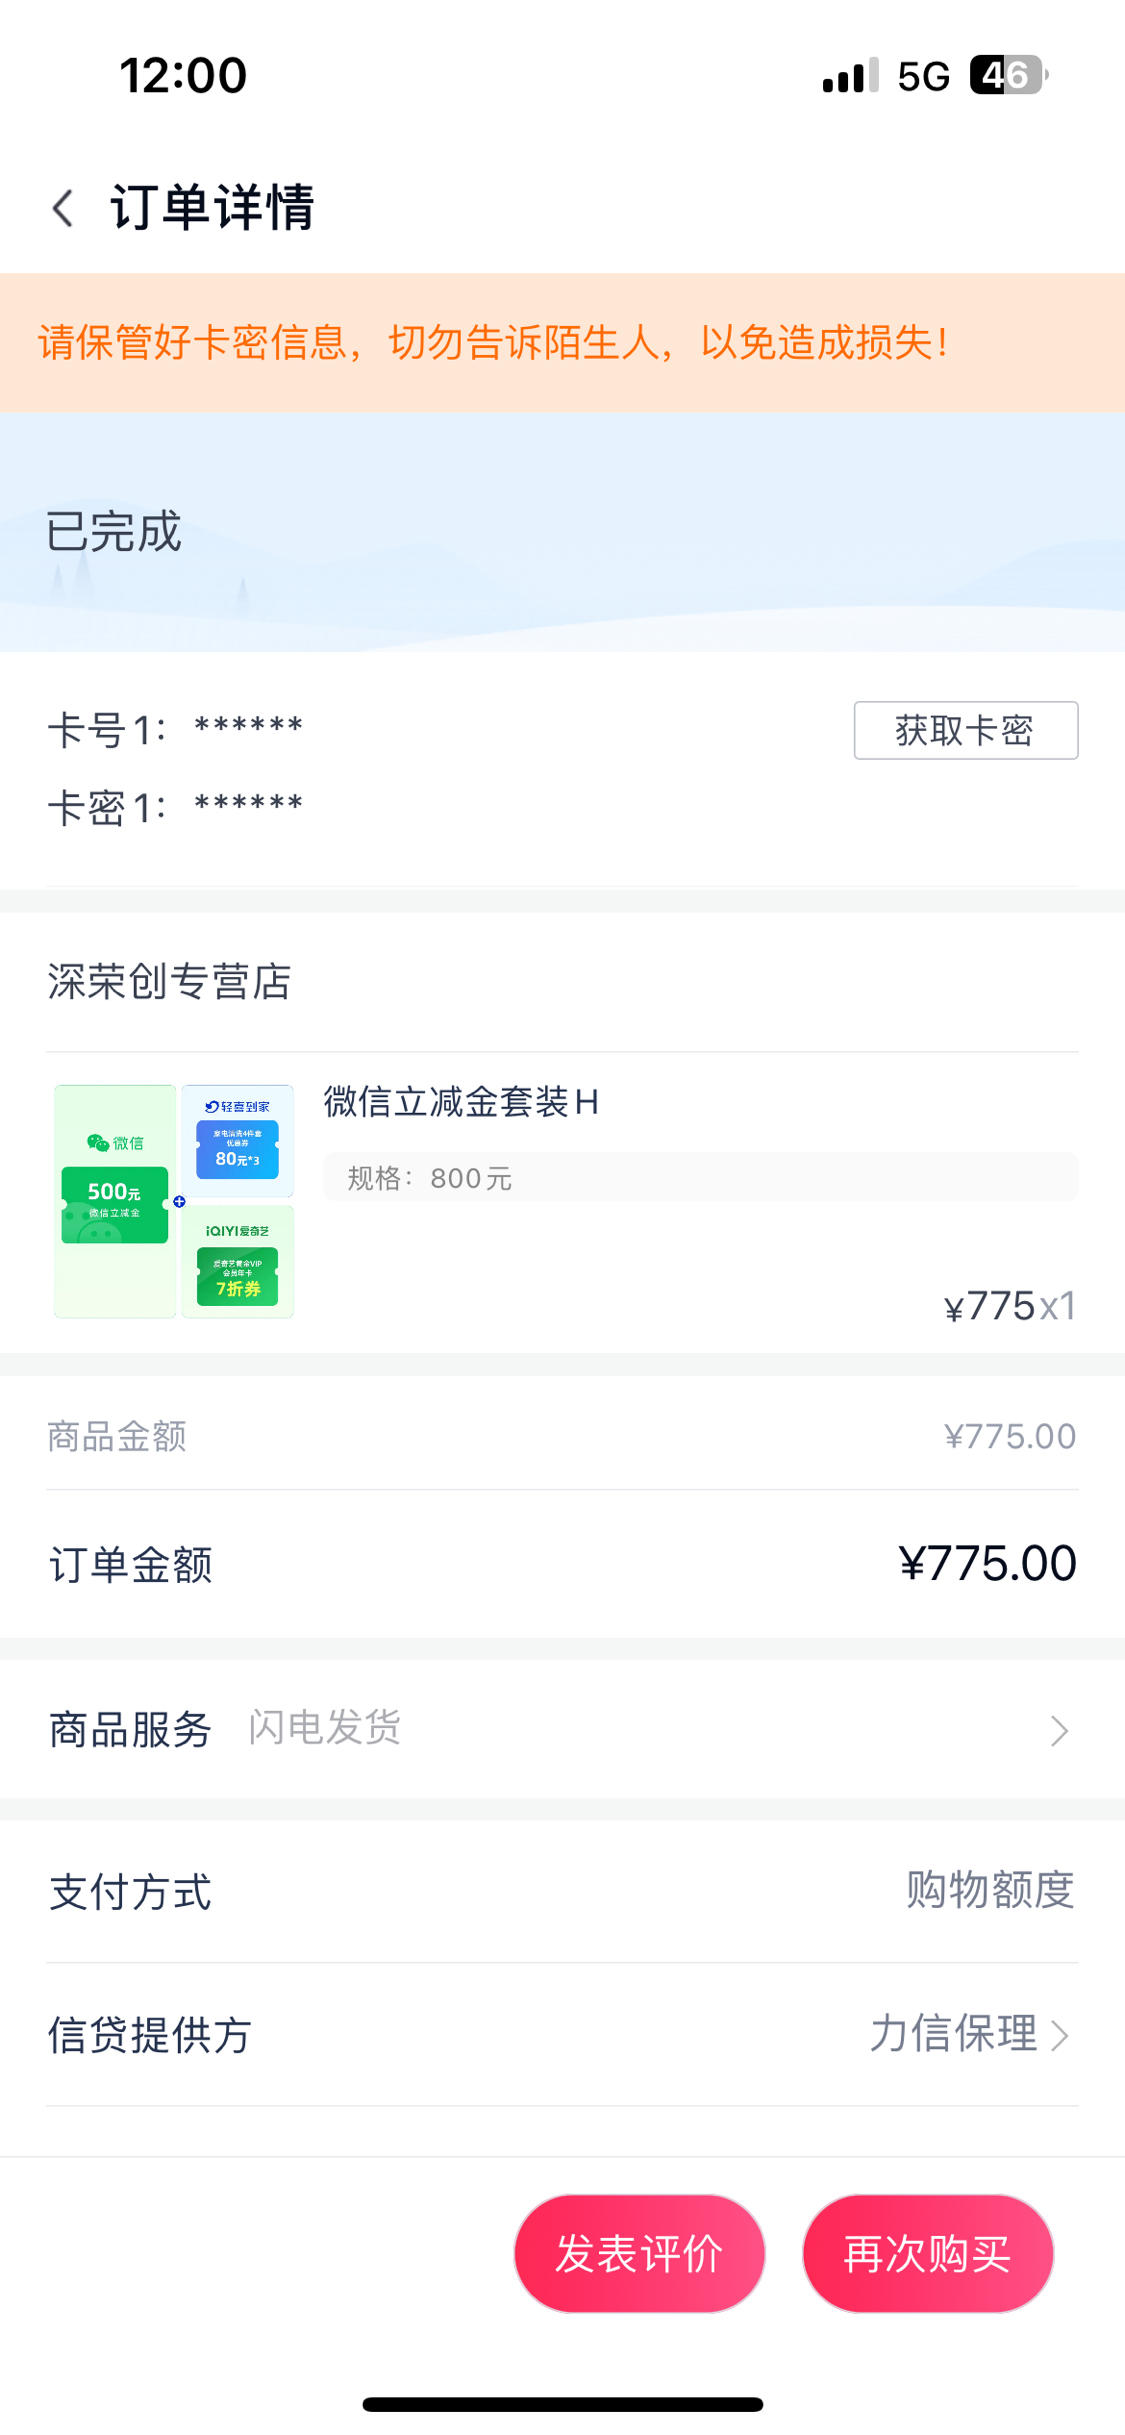Image resolution: width=1125 pixels, height=2435 pixels.
Task: Tap the 发表评价 button
Action: [x=639, y=2253]
